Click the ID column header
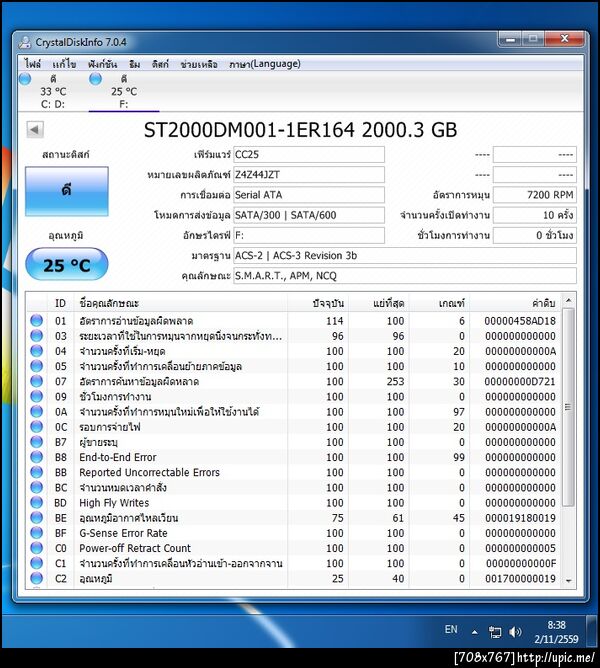The height and width of the screenshot is (668, 600). [x=60, y=303]
